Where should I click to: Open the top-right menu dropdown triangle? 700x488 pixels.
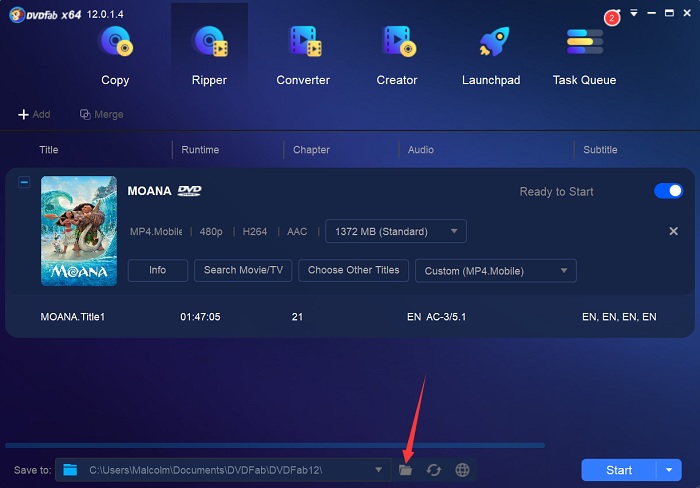[633, 13]
